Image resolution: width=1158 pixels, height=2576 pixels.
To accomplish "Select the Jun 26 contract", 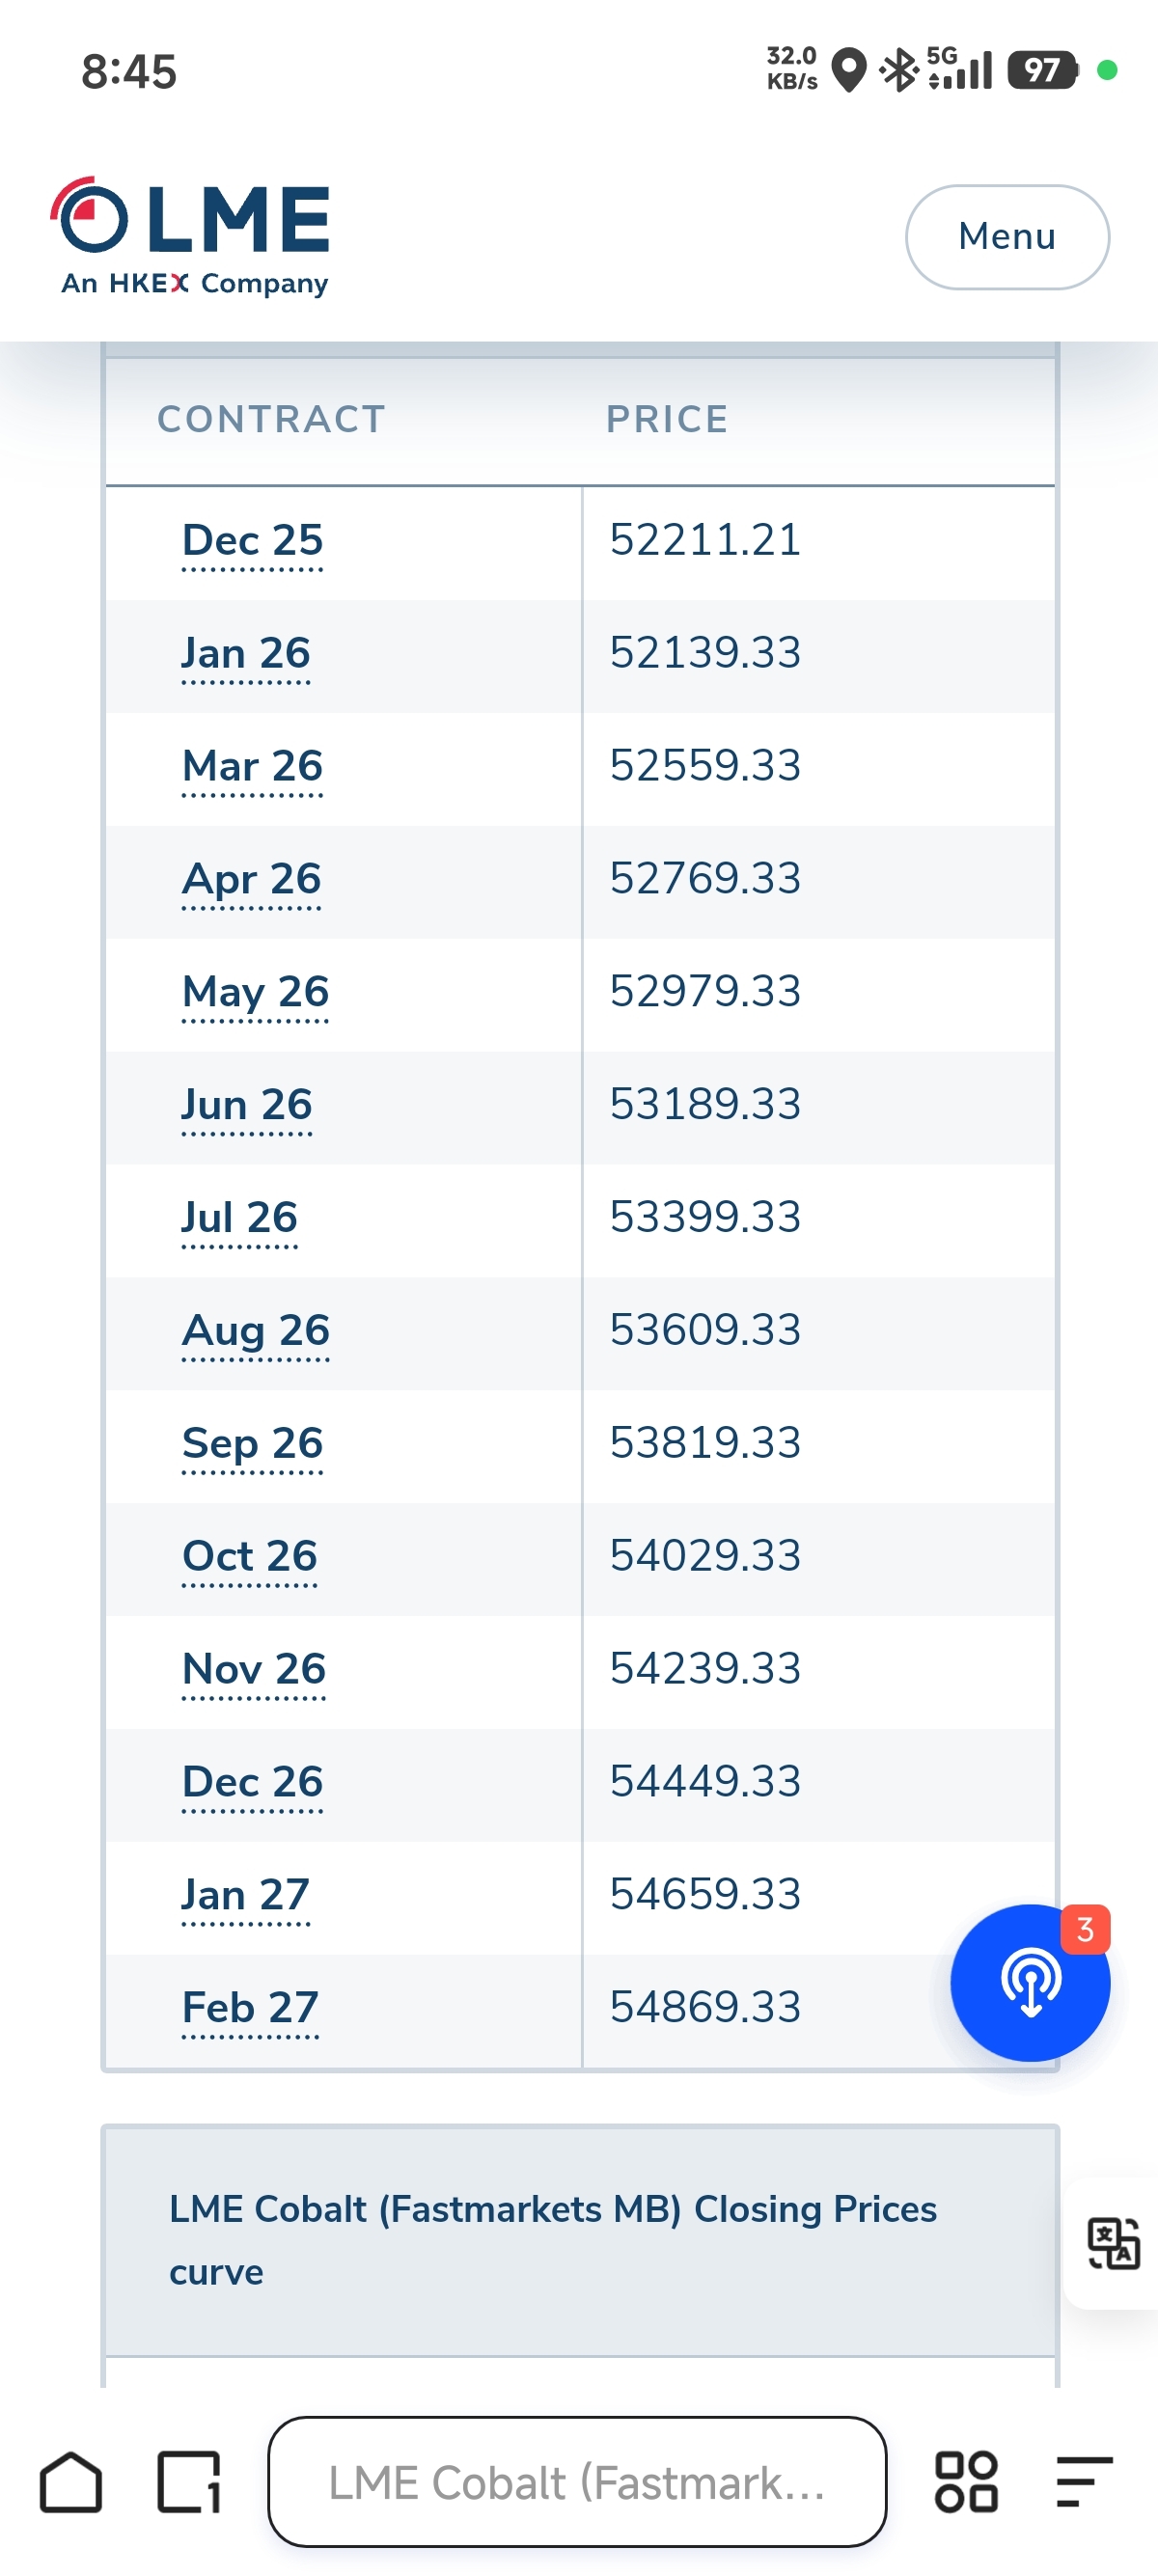I will point(246,1105).
